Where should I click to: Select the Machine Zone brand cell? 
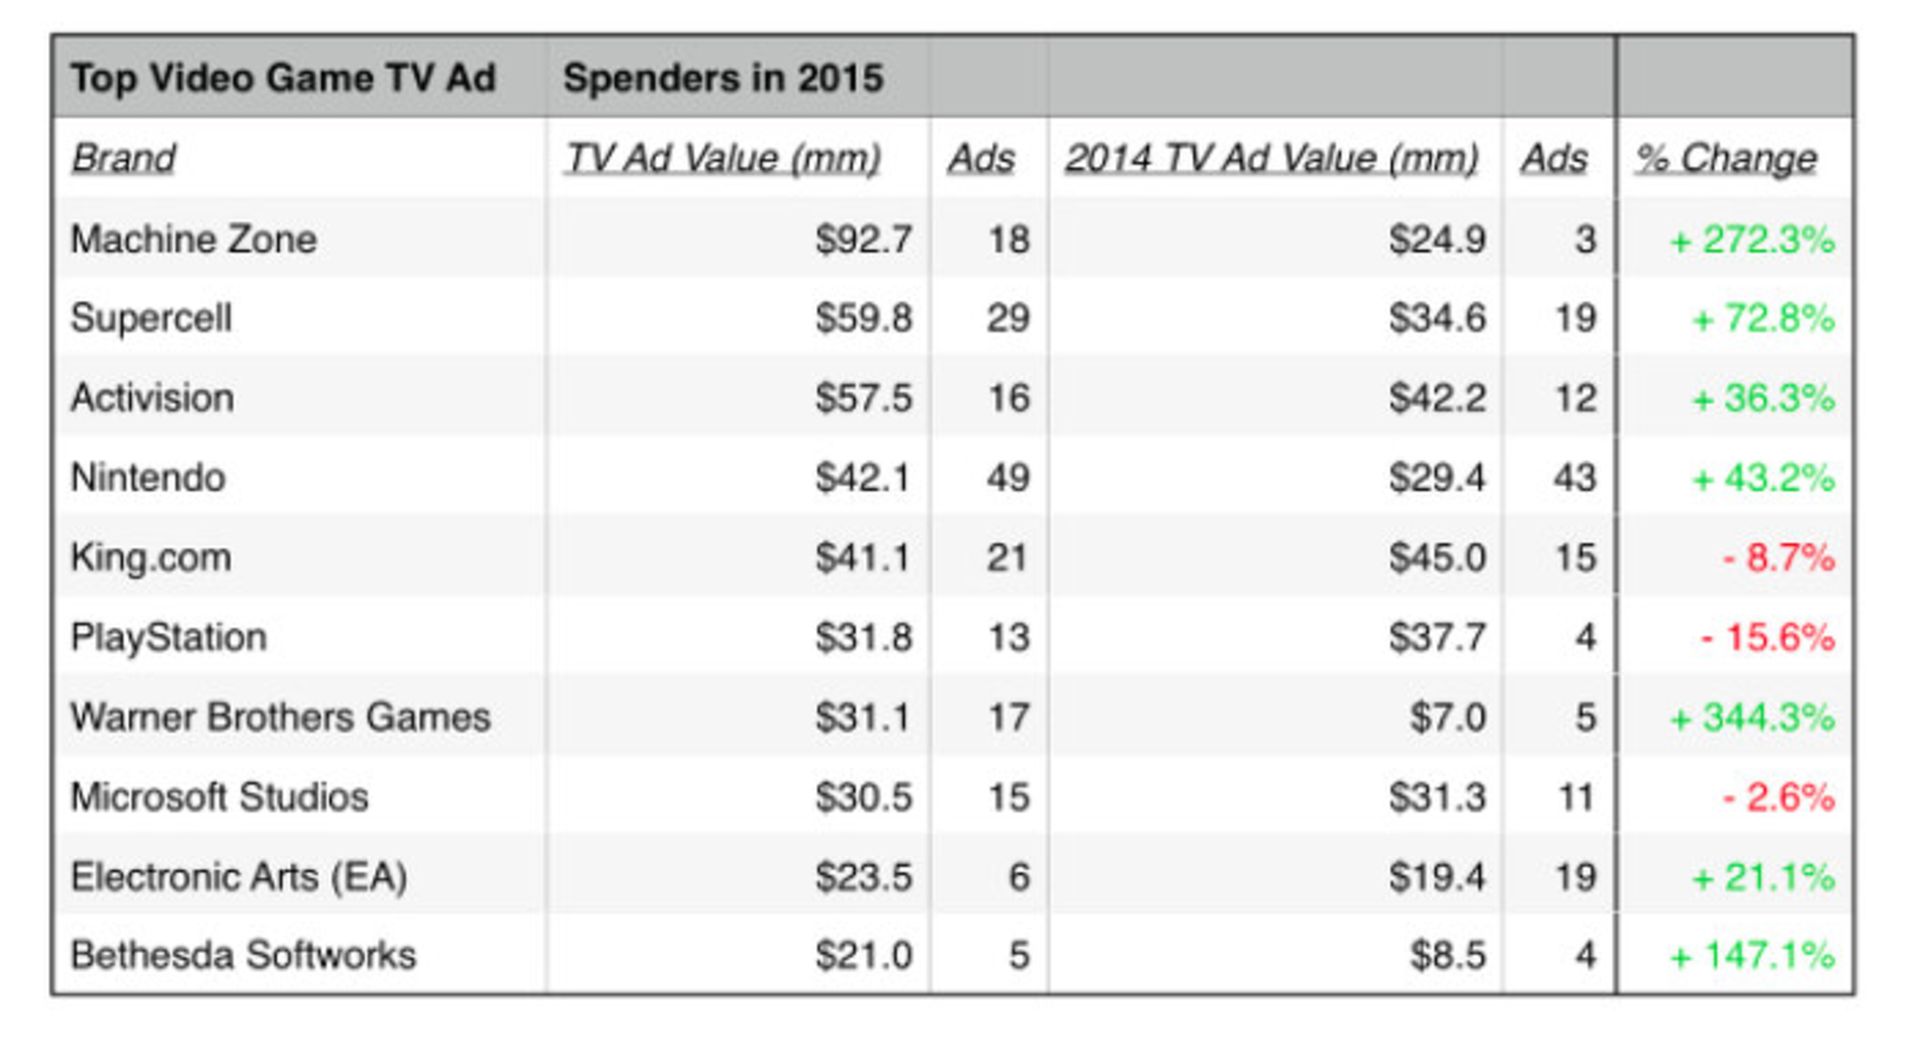(193, 239)
